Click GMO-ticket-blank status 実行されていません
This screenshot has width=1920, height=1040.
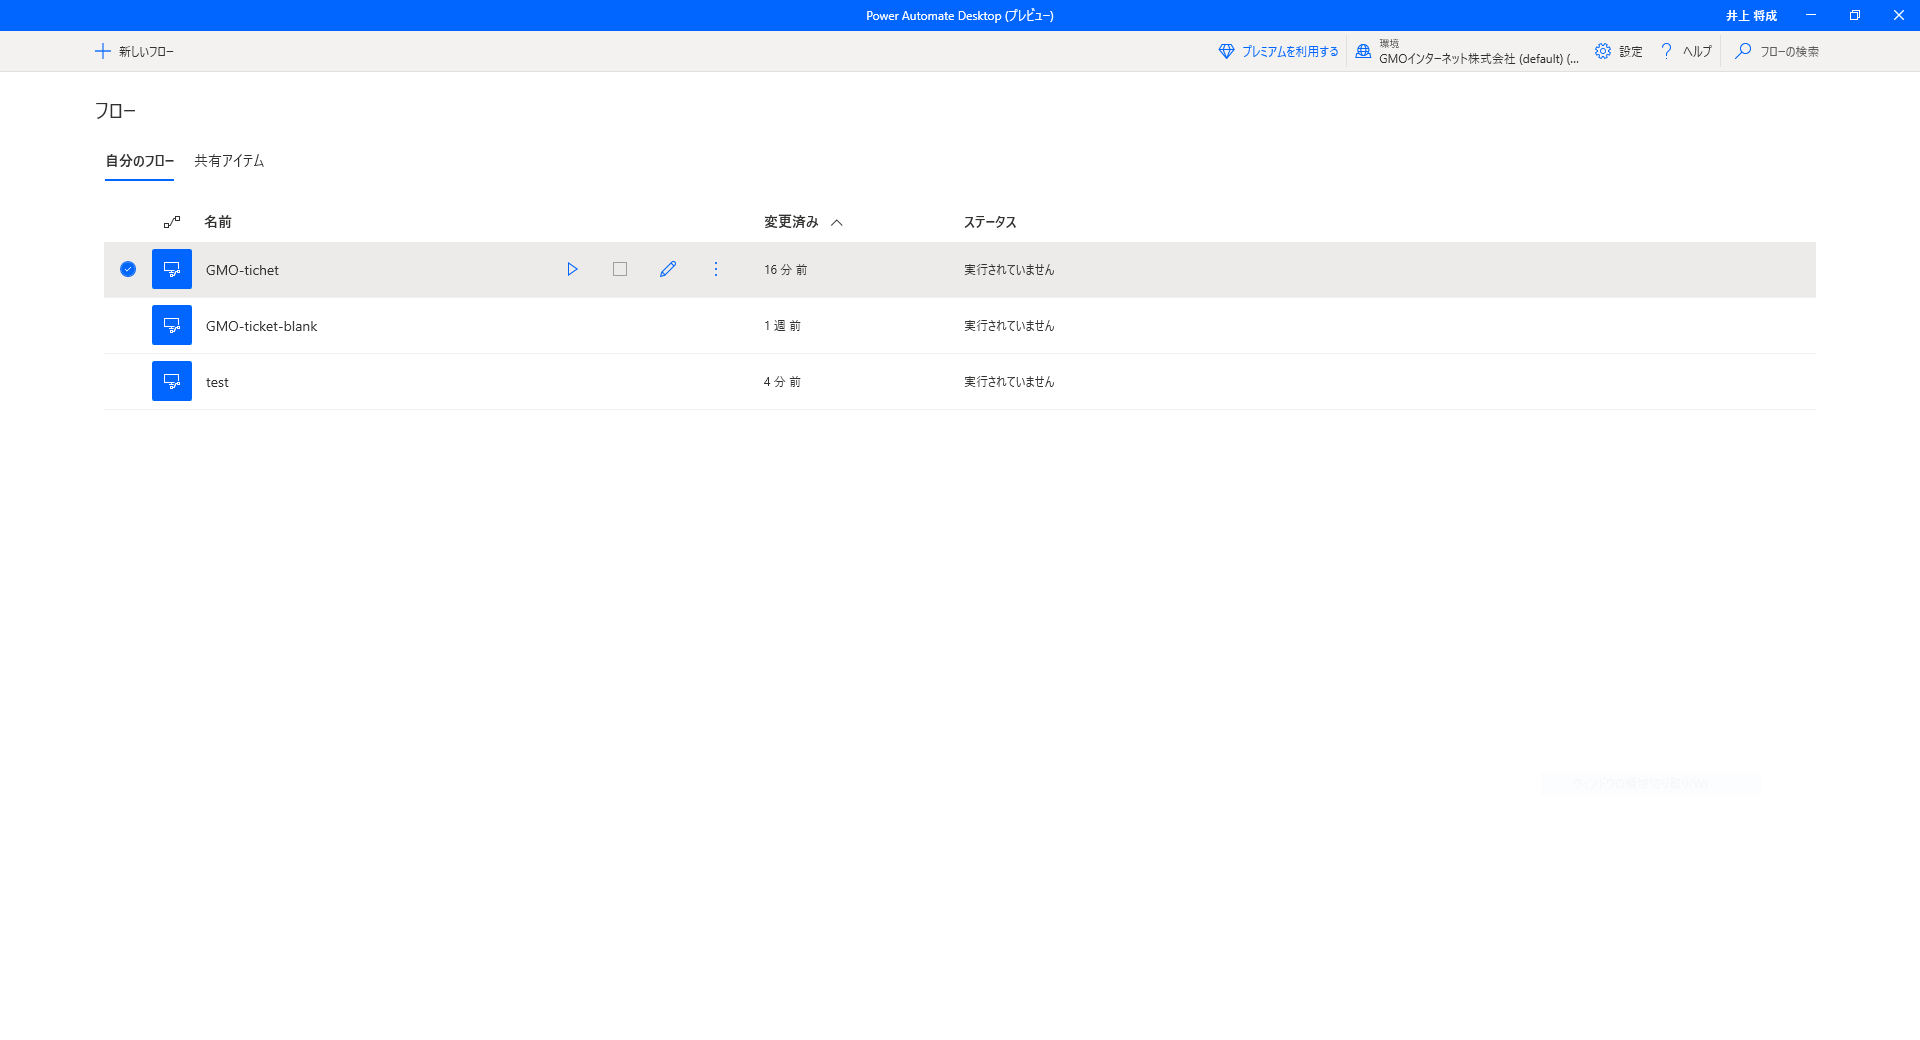[1009, 326]
